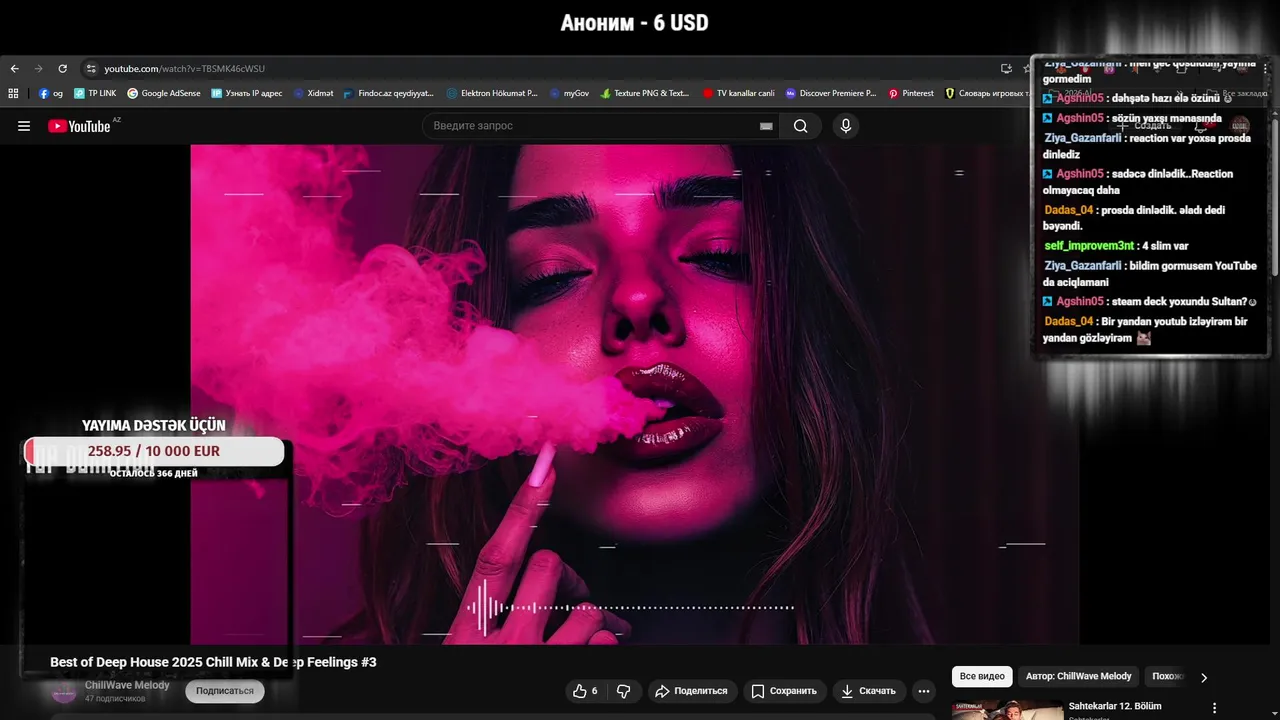Screen dimensions: 1280x720
Task: Dislike the video with thumbs down
Action: click(624, 691)
